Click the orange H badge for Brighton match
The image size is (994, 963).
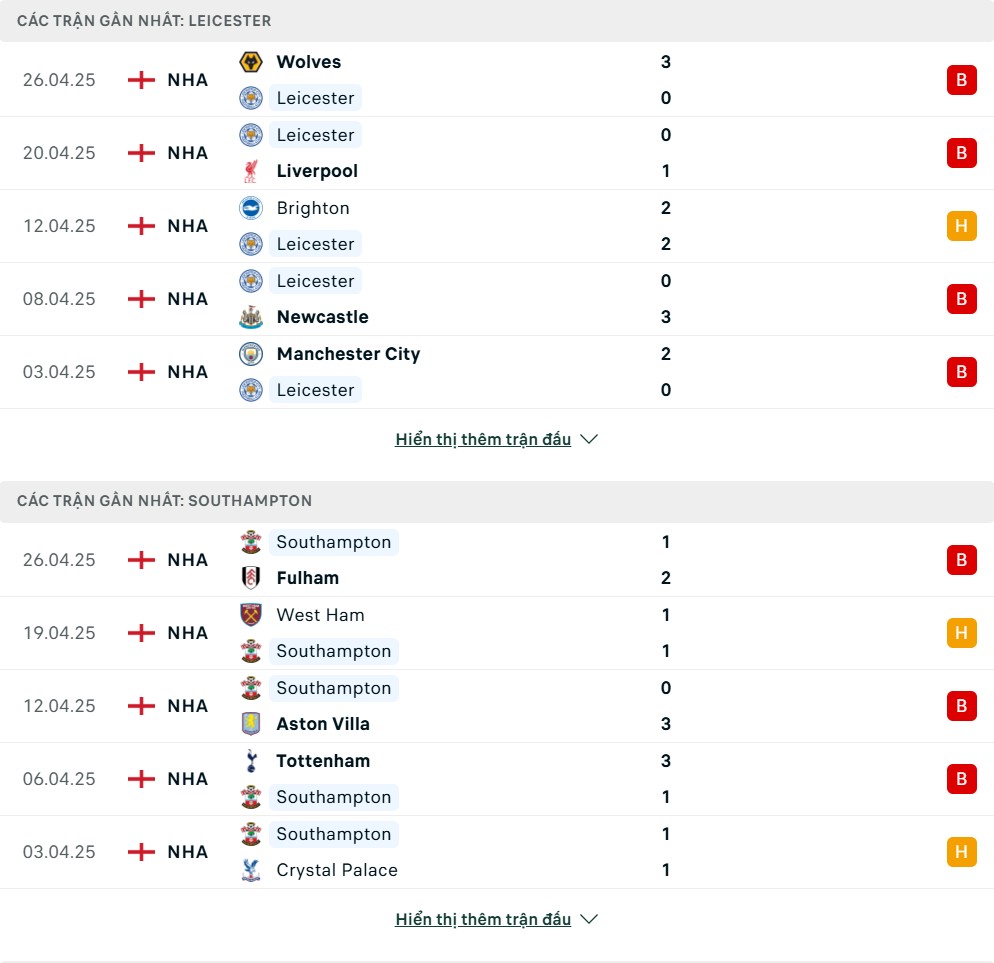[961, 226]
